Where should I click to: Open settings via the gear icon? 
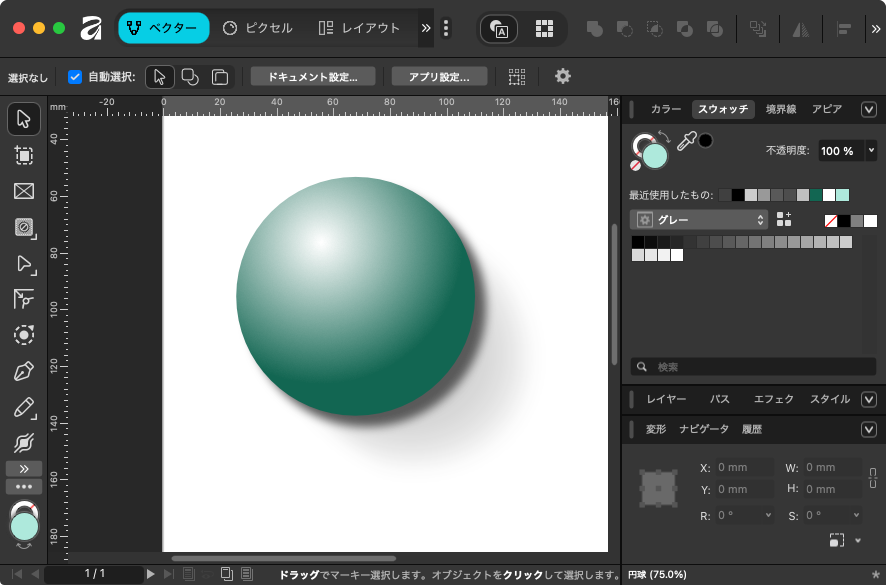pos(563,76)
